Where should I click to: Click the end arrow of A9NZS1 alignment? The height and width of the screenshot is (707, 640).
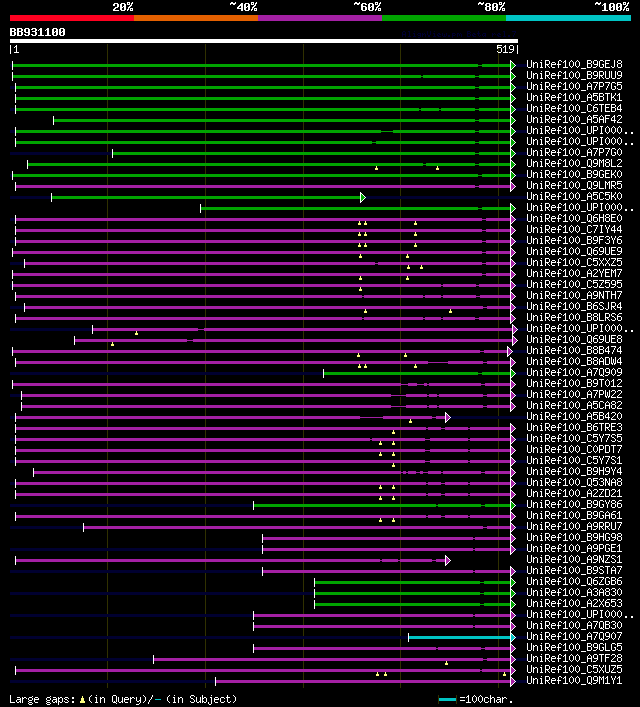(x=447, y=560)
